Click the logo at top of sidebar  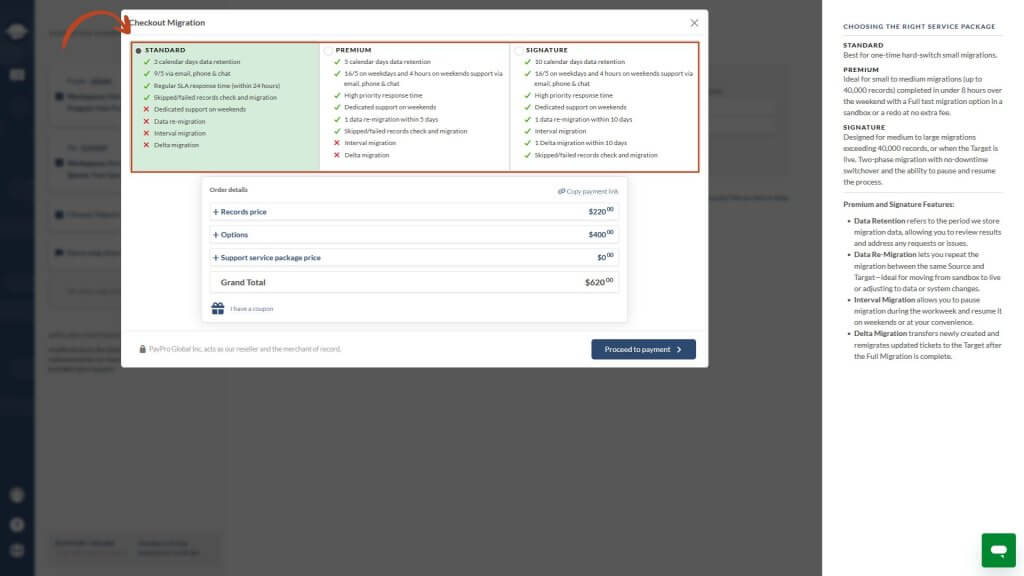[x=16, y=29]
